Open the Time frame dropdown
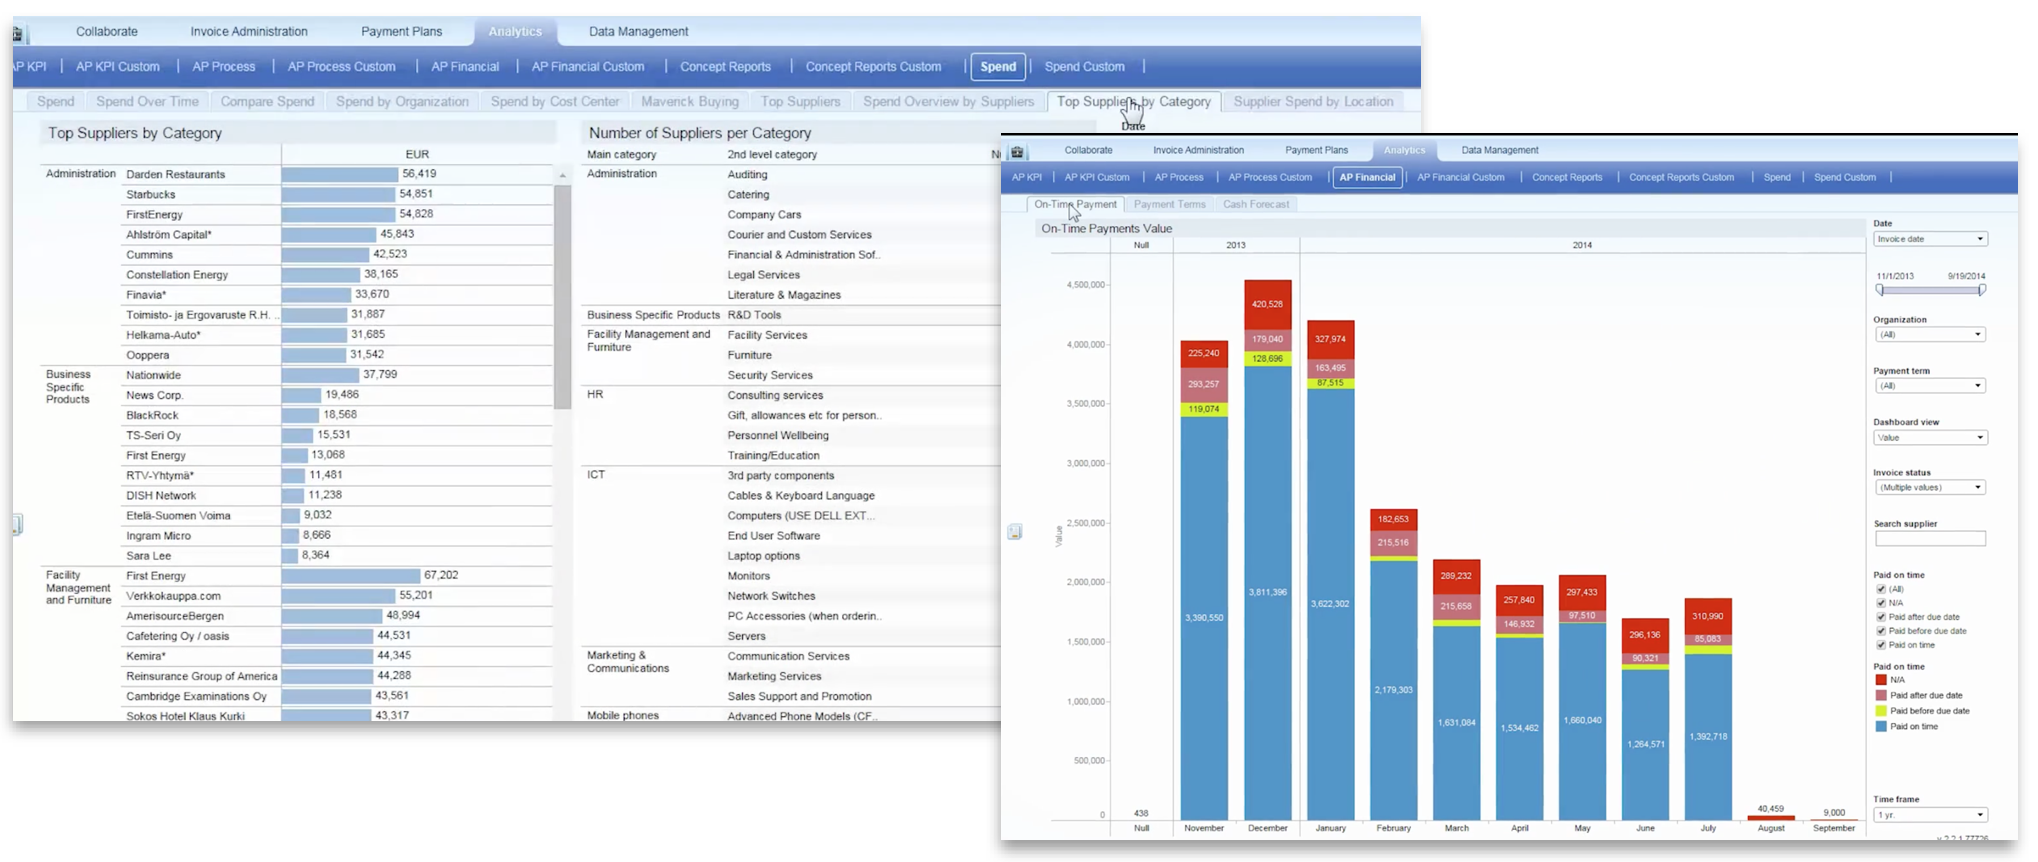This screenshot has width=2038, height=862. [1929, 815]
